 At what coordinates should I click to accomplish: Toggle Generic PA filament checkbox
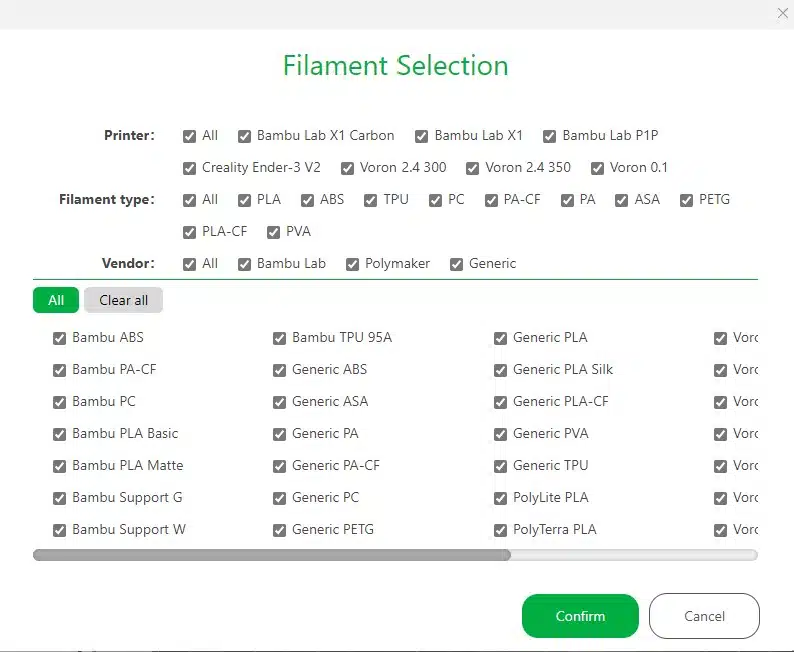coord(280,434)
